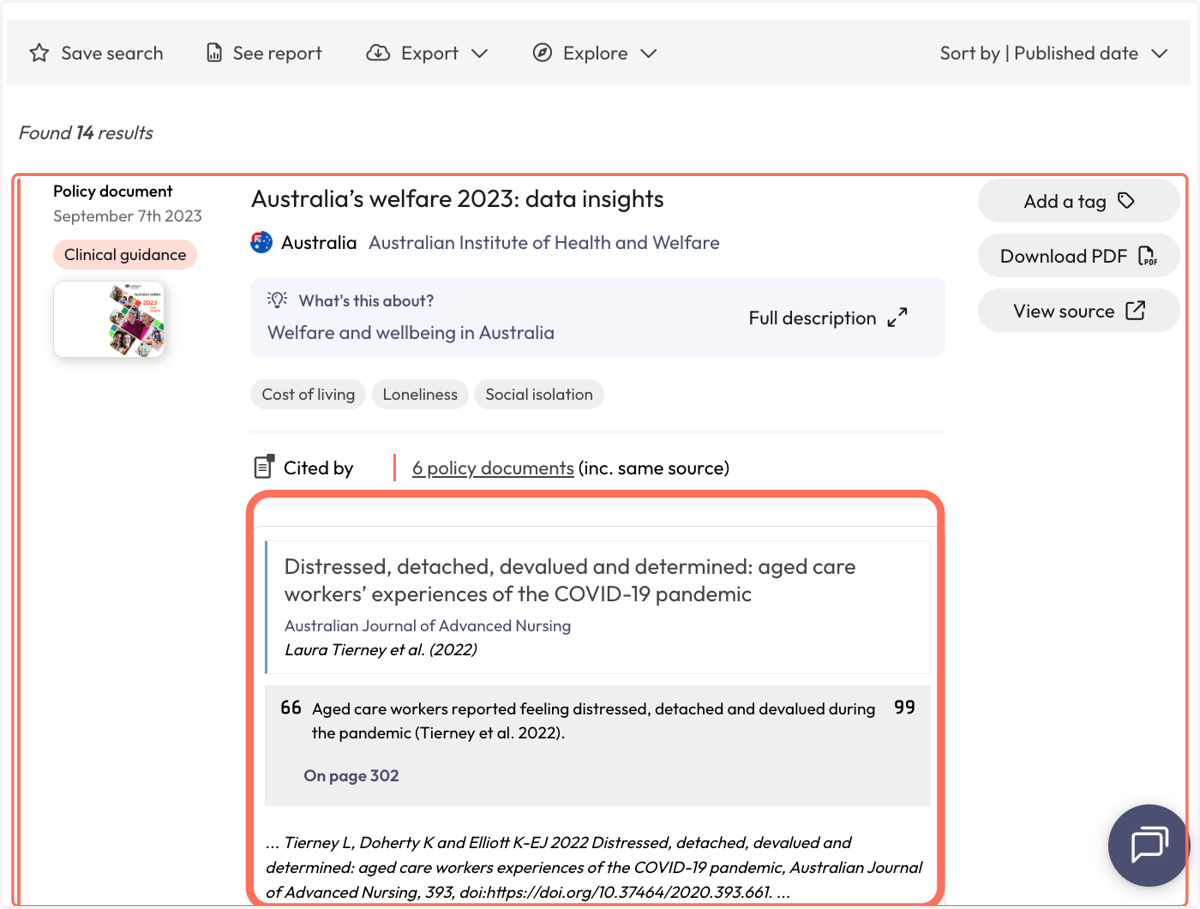Image resolution: width=1200 pixels, height=909 pixels.
Task: Expand the Full description arrows icon
Action: [x=898, y=318]
